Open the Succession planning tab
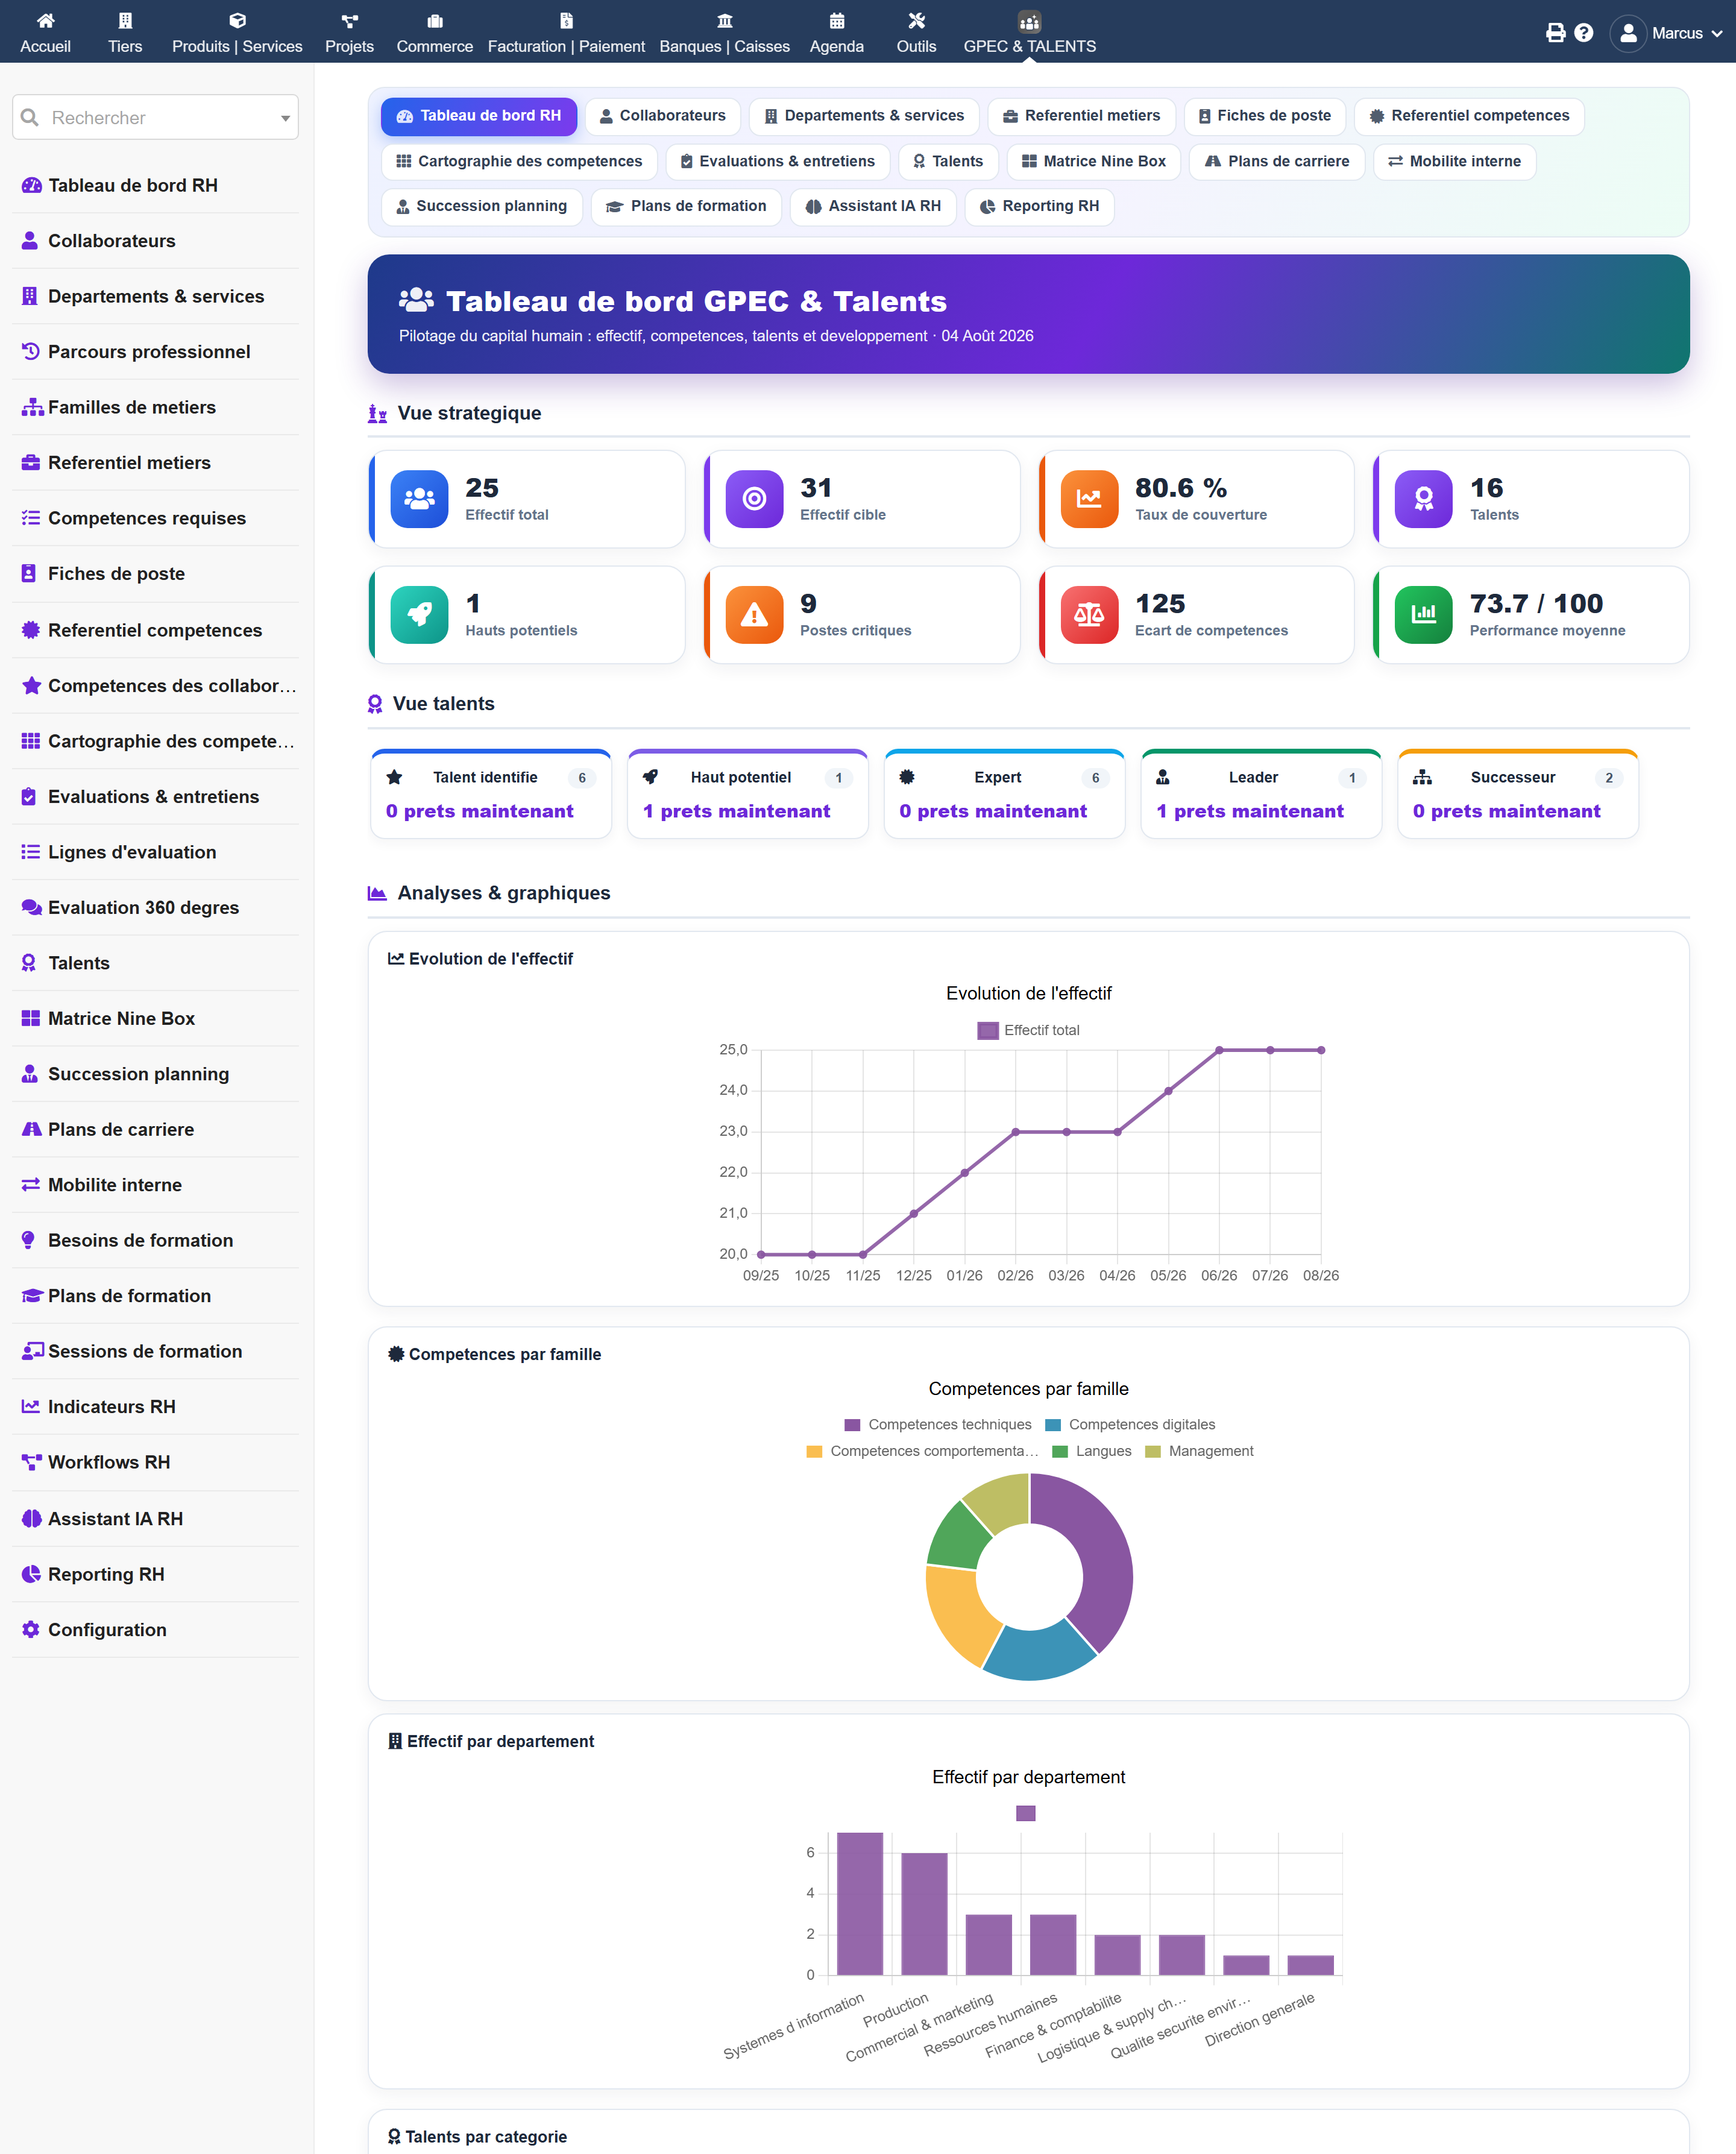The width and height of the screenshot is (1736, 2154). click(x=481, y=206)
